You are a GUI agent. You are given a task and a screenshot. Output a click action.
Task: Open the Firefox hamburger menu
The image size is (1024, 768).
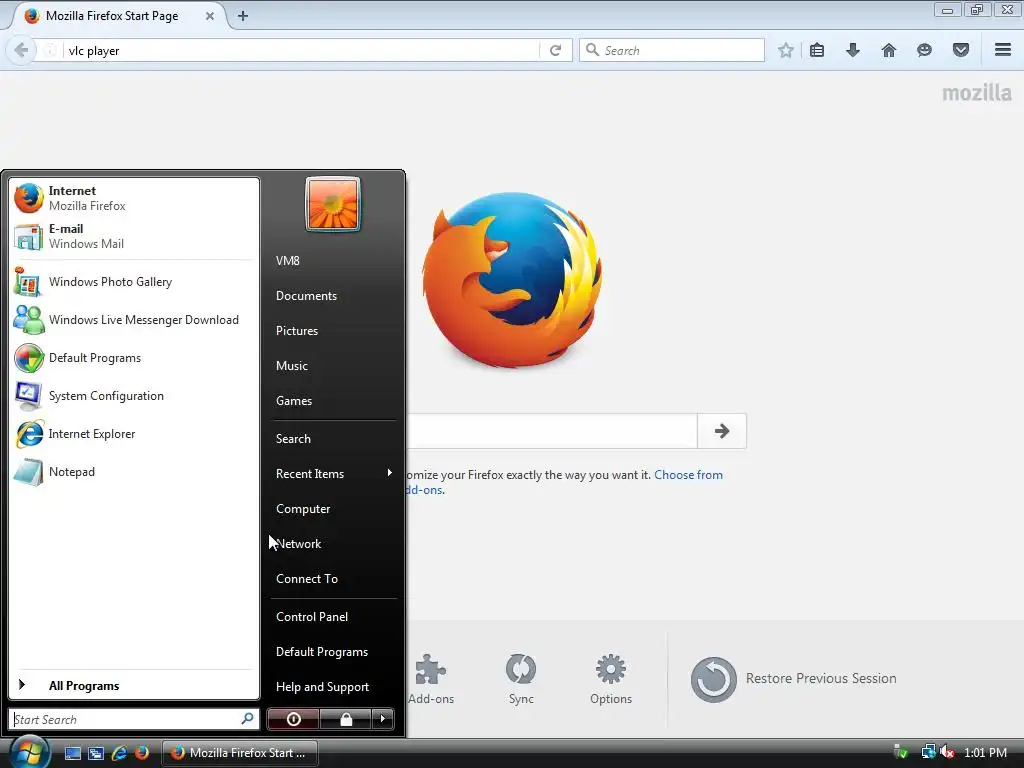point(1003,50)
